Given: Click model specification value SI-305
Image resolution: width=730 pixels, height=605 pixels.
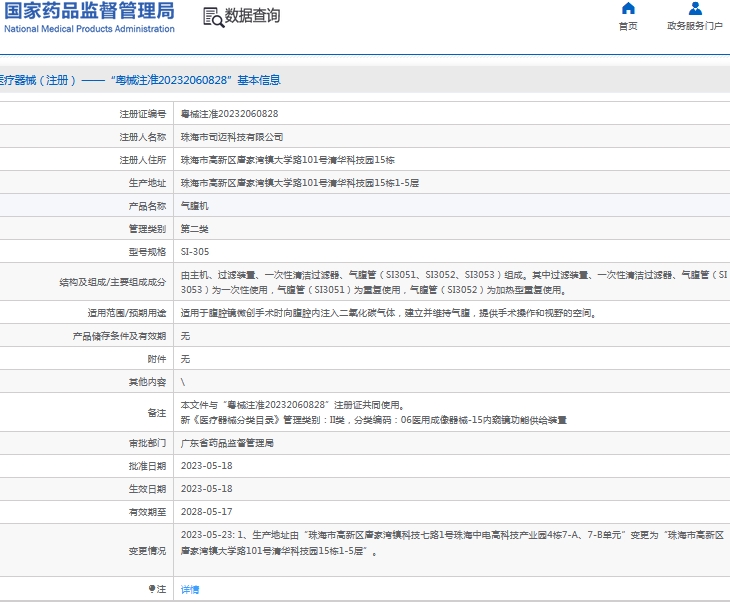Looking at the screenshot, I should pos(195,252).
